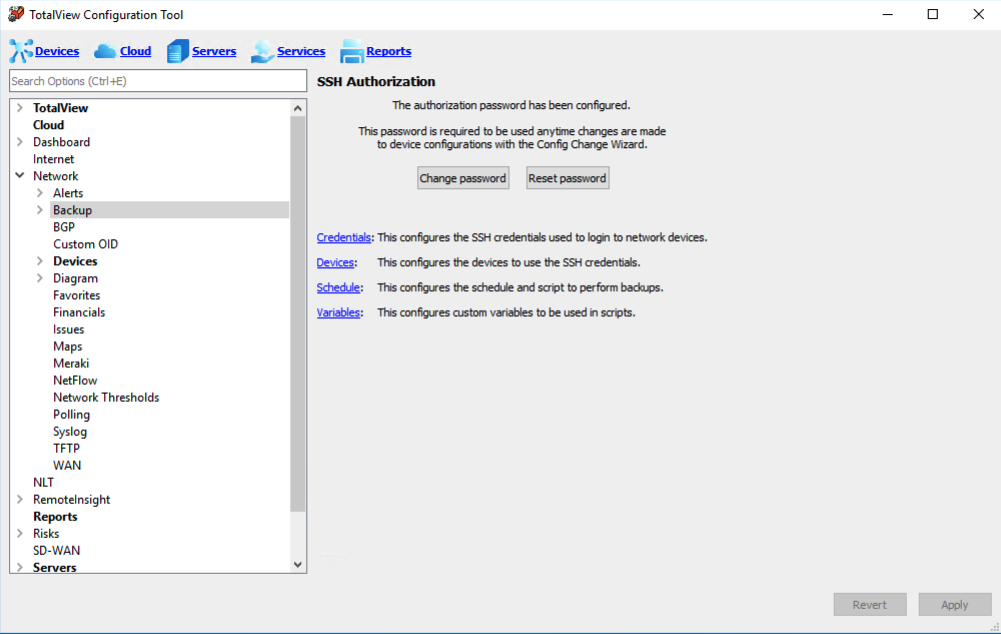
Task: Select the Custom OID tree item
Action: [86, 244]
